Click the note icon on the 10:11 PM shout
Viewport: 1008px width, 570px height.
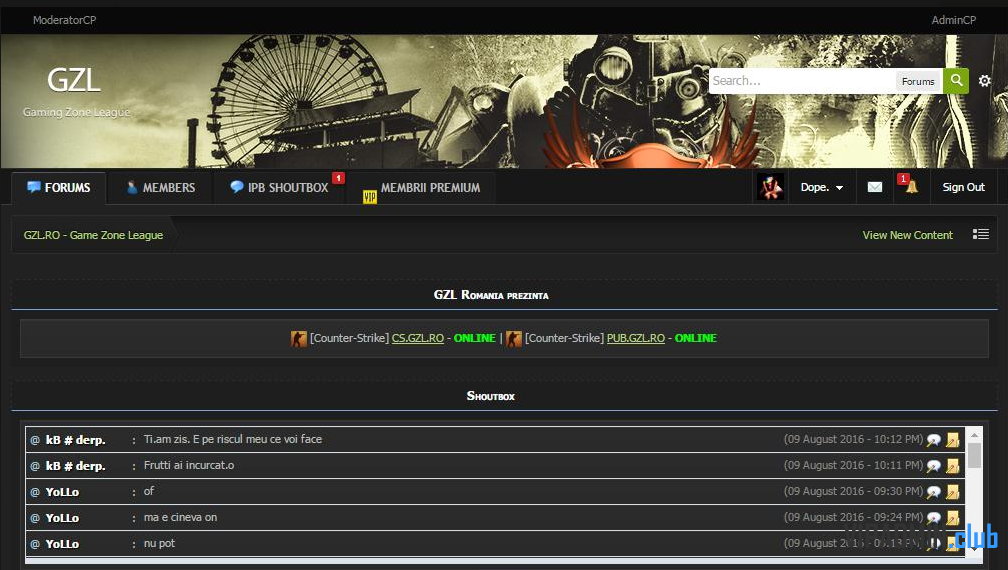pyautogui.click(x=953, y=466)
